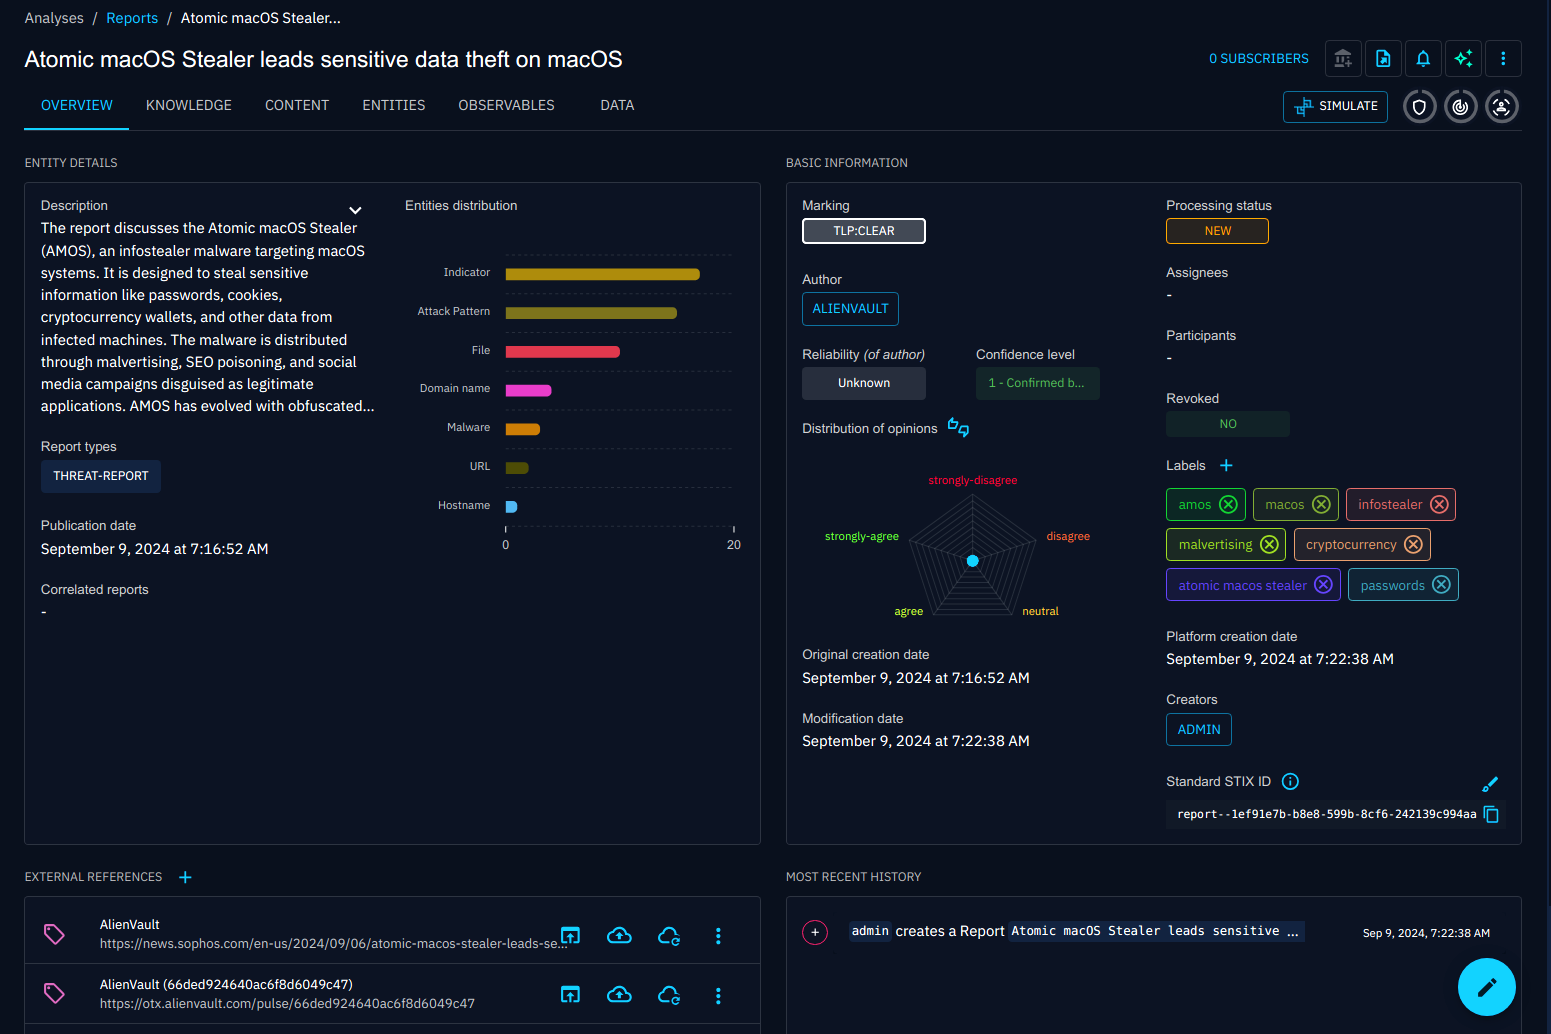Screen dimensions: 1551x1034
Task: Switch to the Knowledge tab
Action: click(x=188, y=105)
